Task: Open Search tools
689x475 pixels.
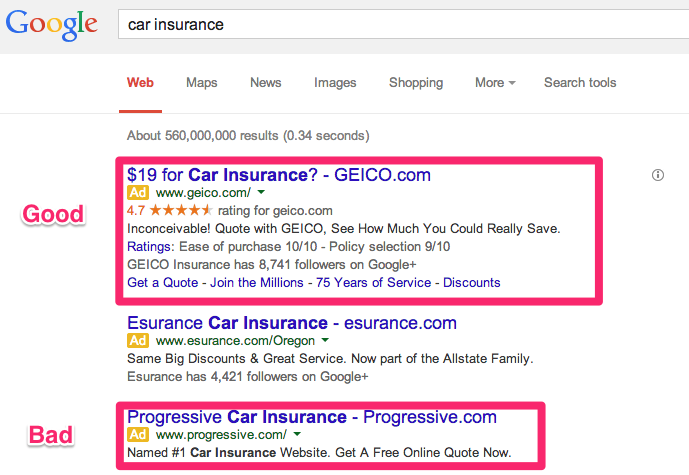Action: [x=580, y=83]
